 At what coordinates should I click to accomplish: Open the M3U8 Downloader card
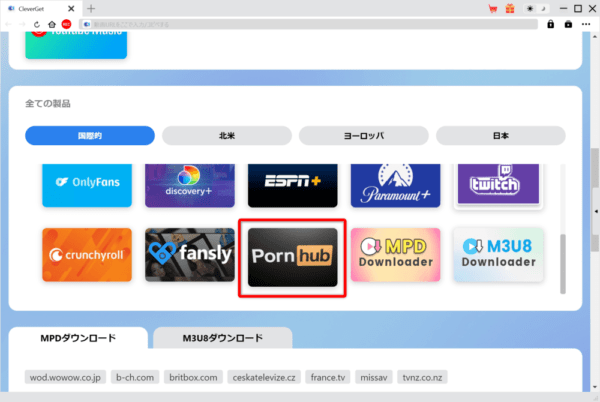[x=498, y=255]
